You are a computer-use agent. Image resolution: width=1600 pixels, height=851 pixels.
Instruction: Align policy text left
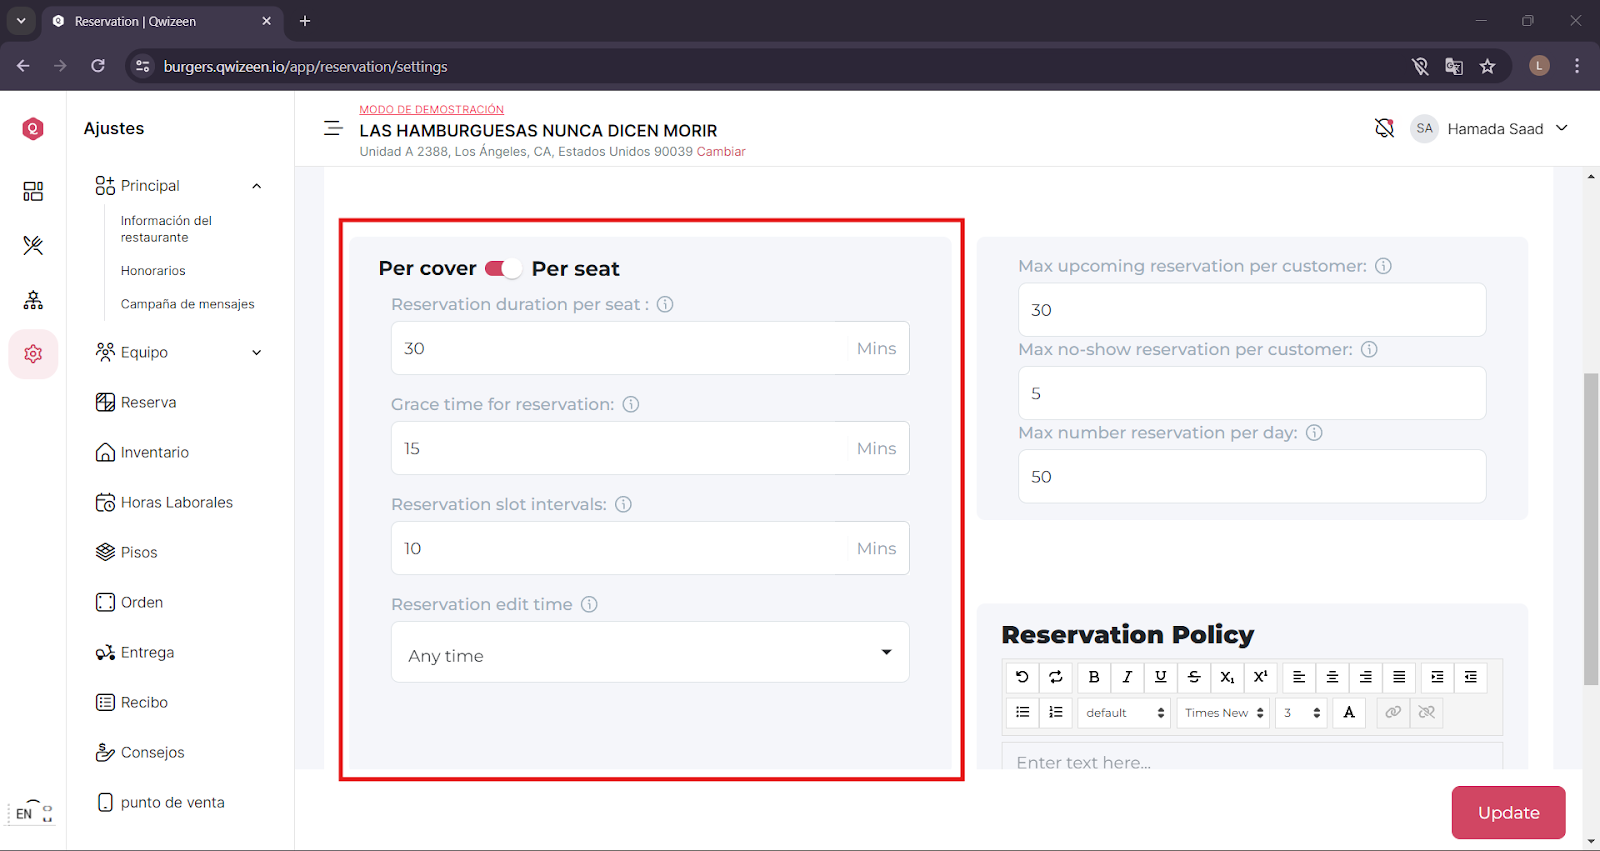click(x=1299, y=677)
